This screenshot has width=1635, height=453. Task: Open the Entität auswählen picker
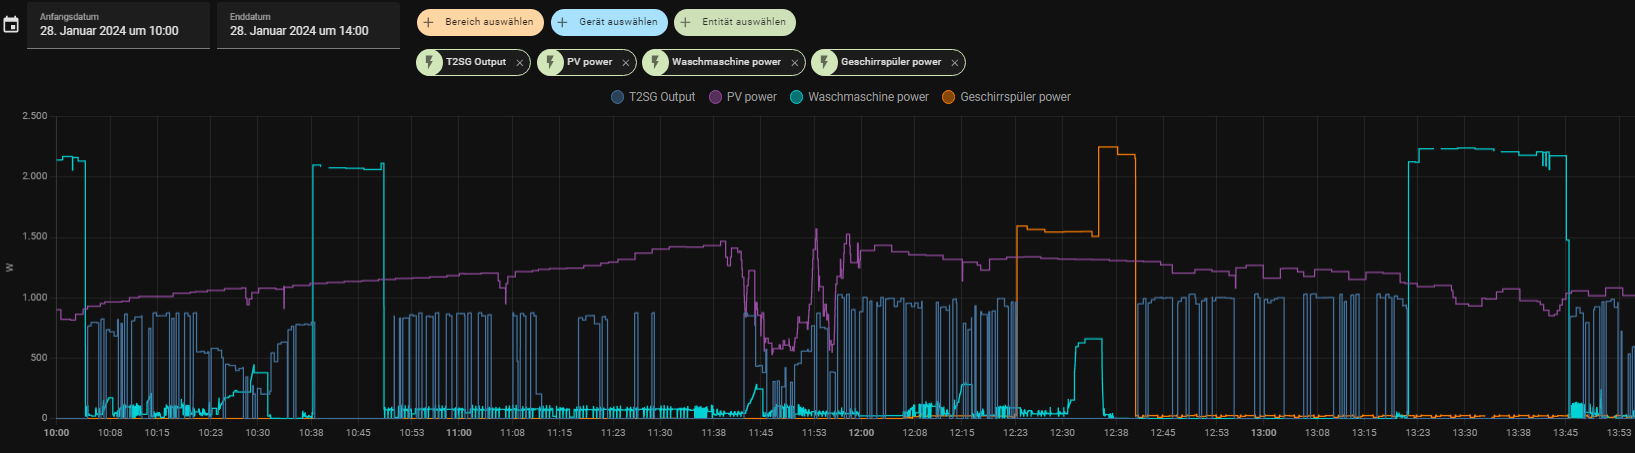click(x=735, y=22)
